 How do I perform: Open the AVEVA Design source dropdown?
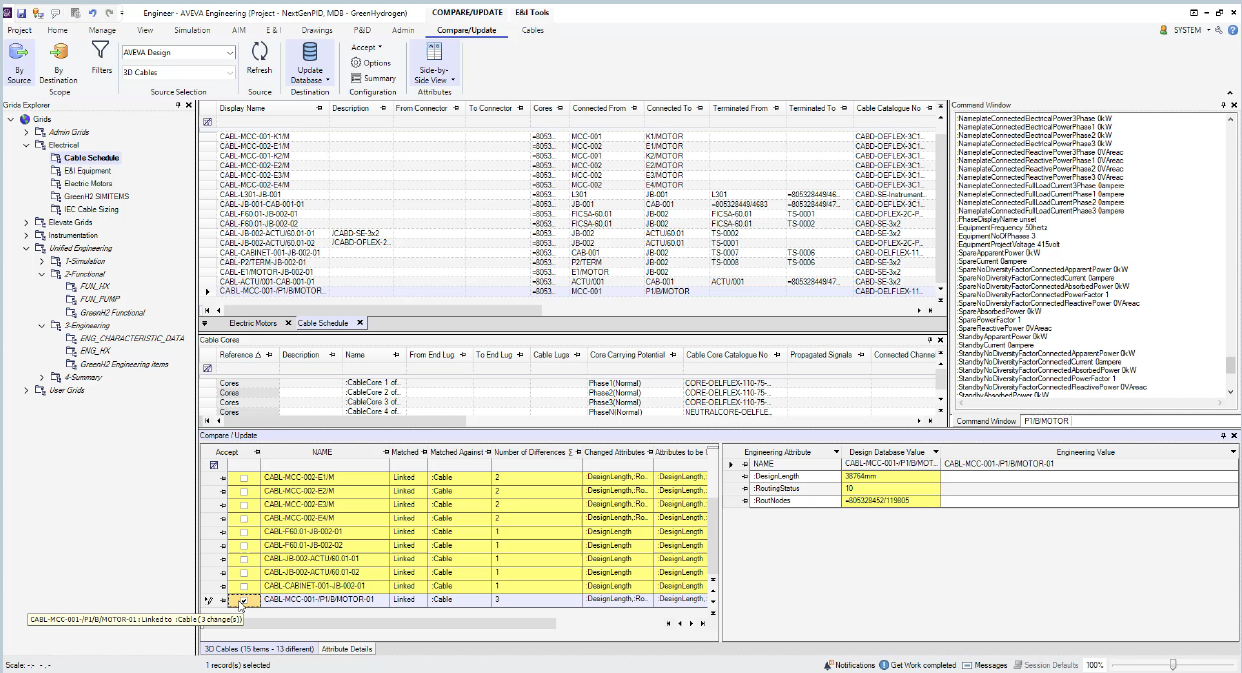click(231, 52)
